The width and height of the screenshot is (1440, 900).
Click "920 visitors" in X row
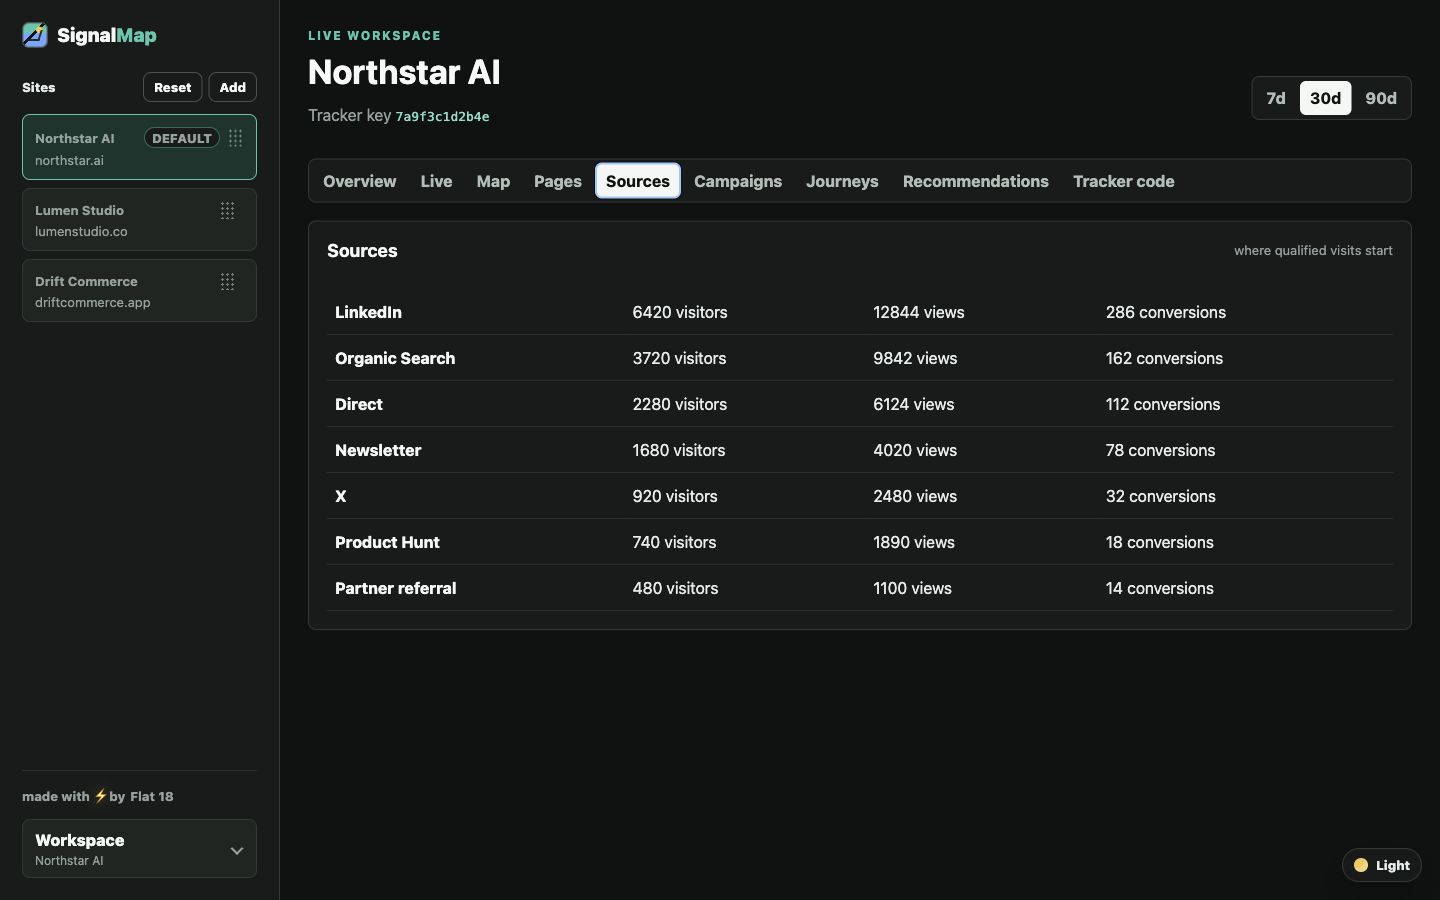pos(675,496)
